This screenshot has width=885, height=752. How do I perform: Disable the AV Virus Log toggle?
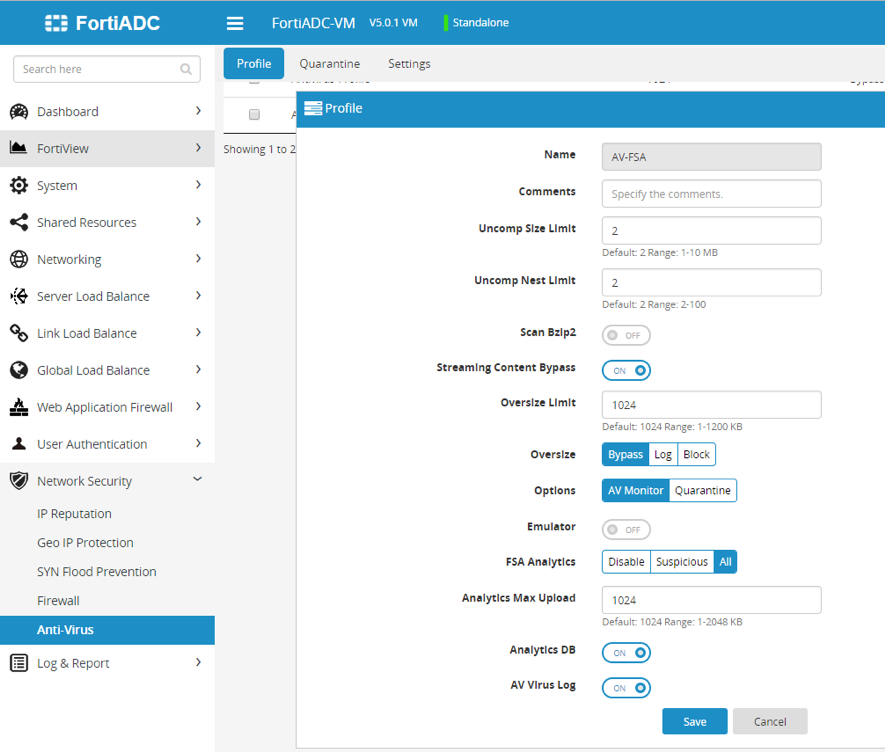[x=626, y=687]
